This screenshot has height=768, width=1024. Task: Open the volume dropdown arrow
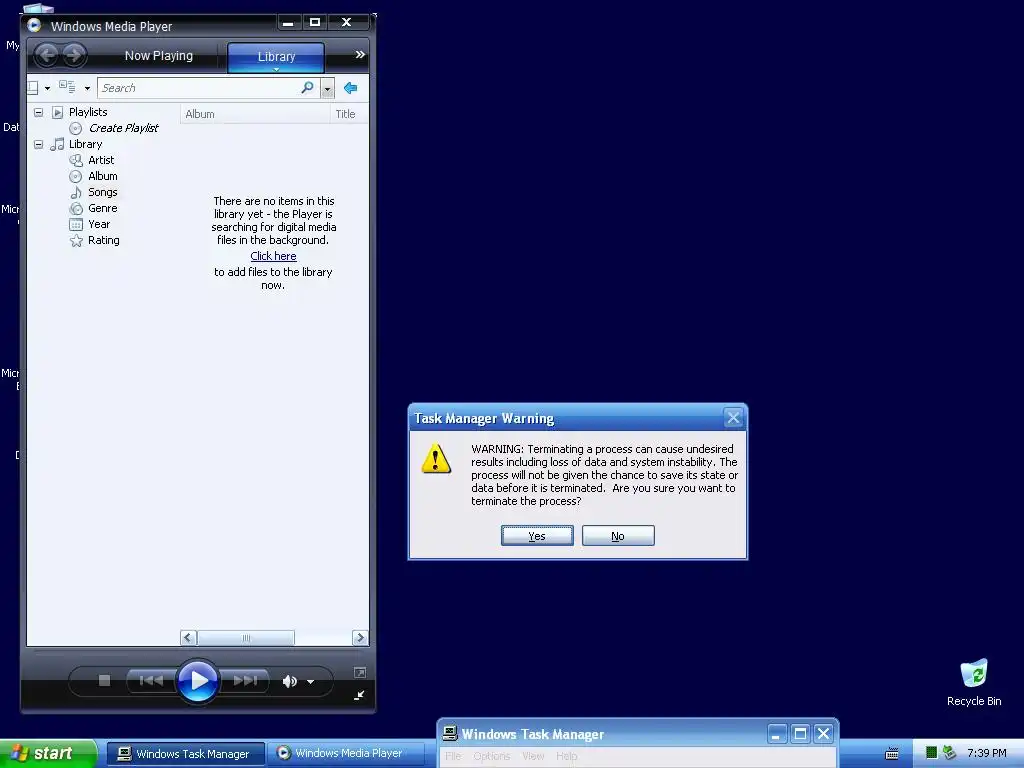click(x=311, y=682)
